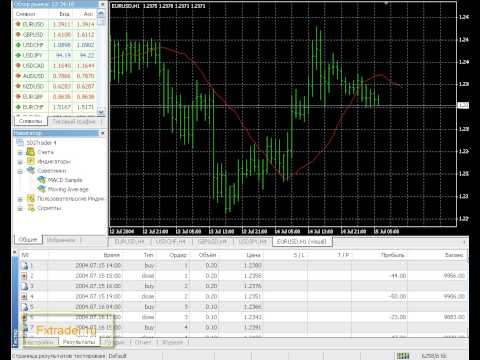The image size is (480, 360).
Task: Expand the Custom Indicators tree node
Action: (x=20, y=199)
